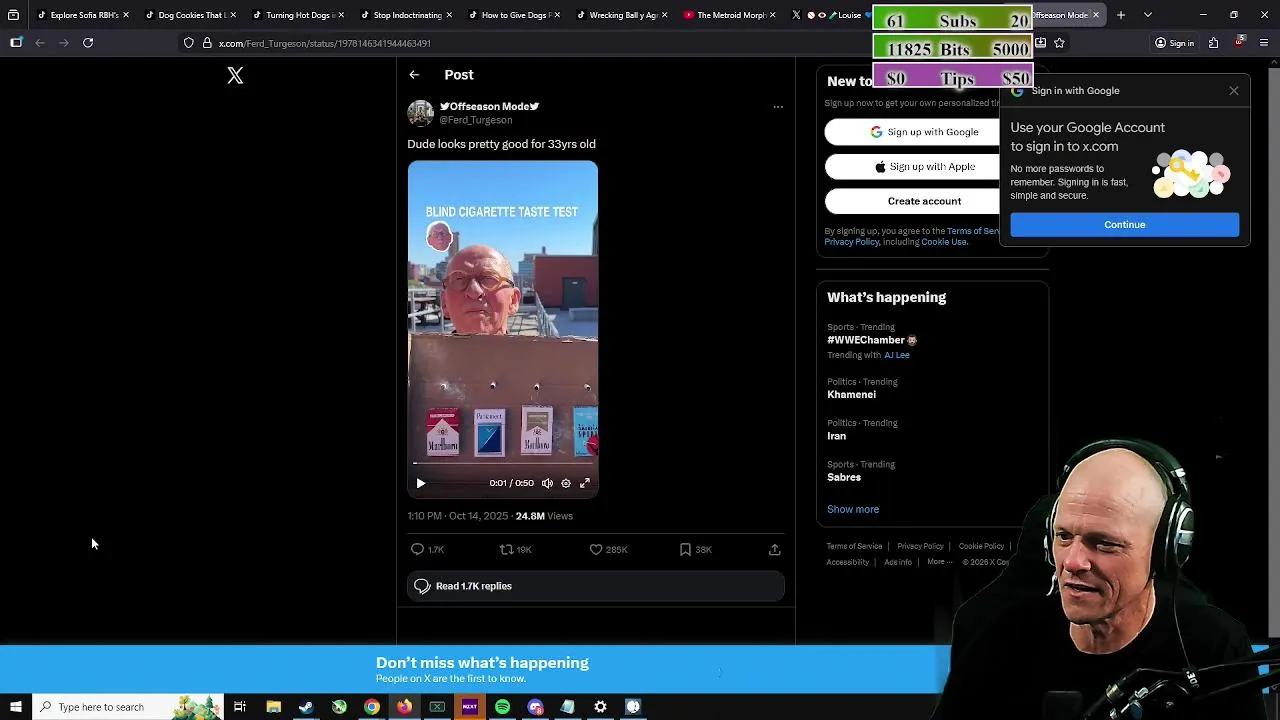Switch to Wrecking Ball y Ag tab
The width and height of the screenshot is (1280, 720).
coord(623,15)
